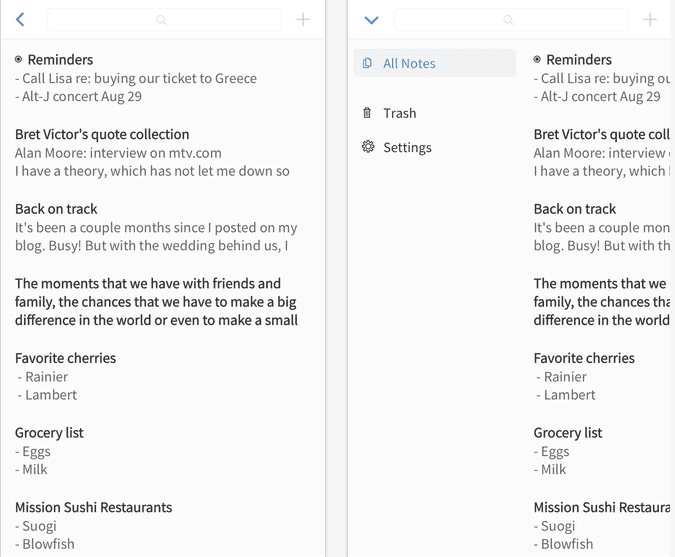Click the Settings gear icon
The width and height of the screenshot is (675, 557).
368,147
